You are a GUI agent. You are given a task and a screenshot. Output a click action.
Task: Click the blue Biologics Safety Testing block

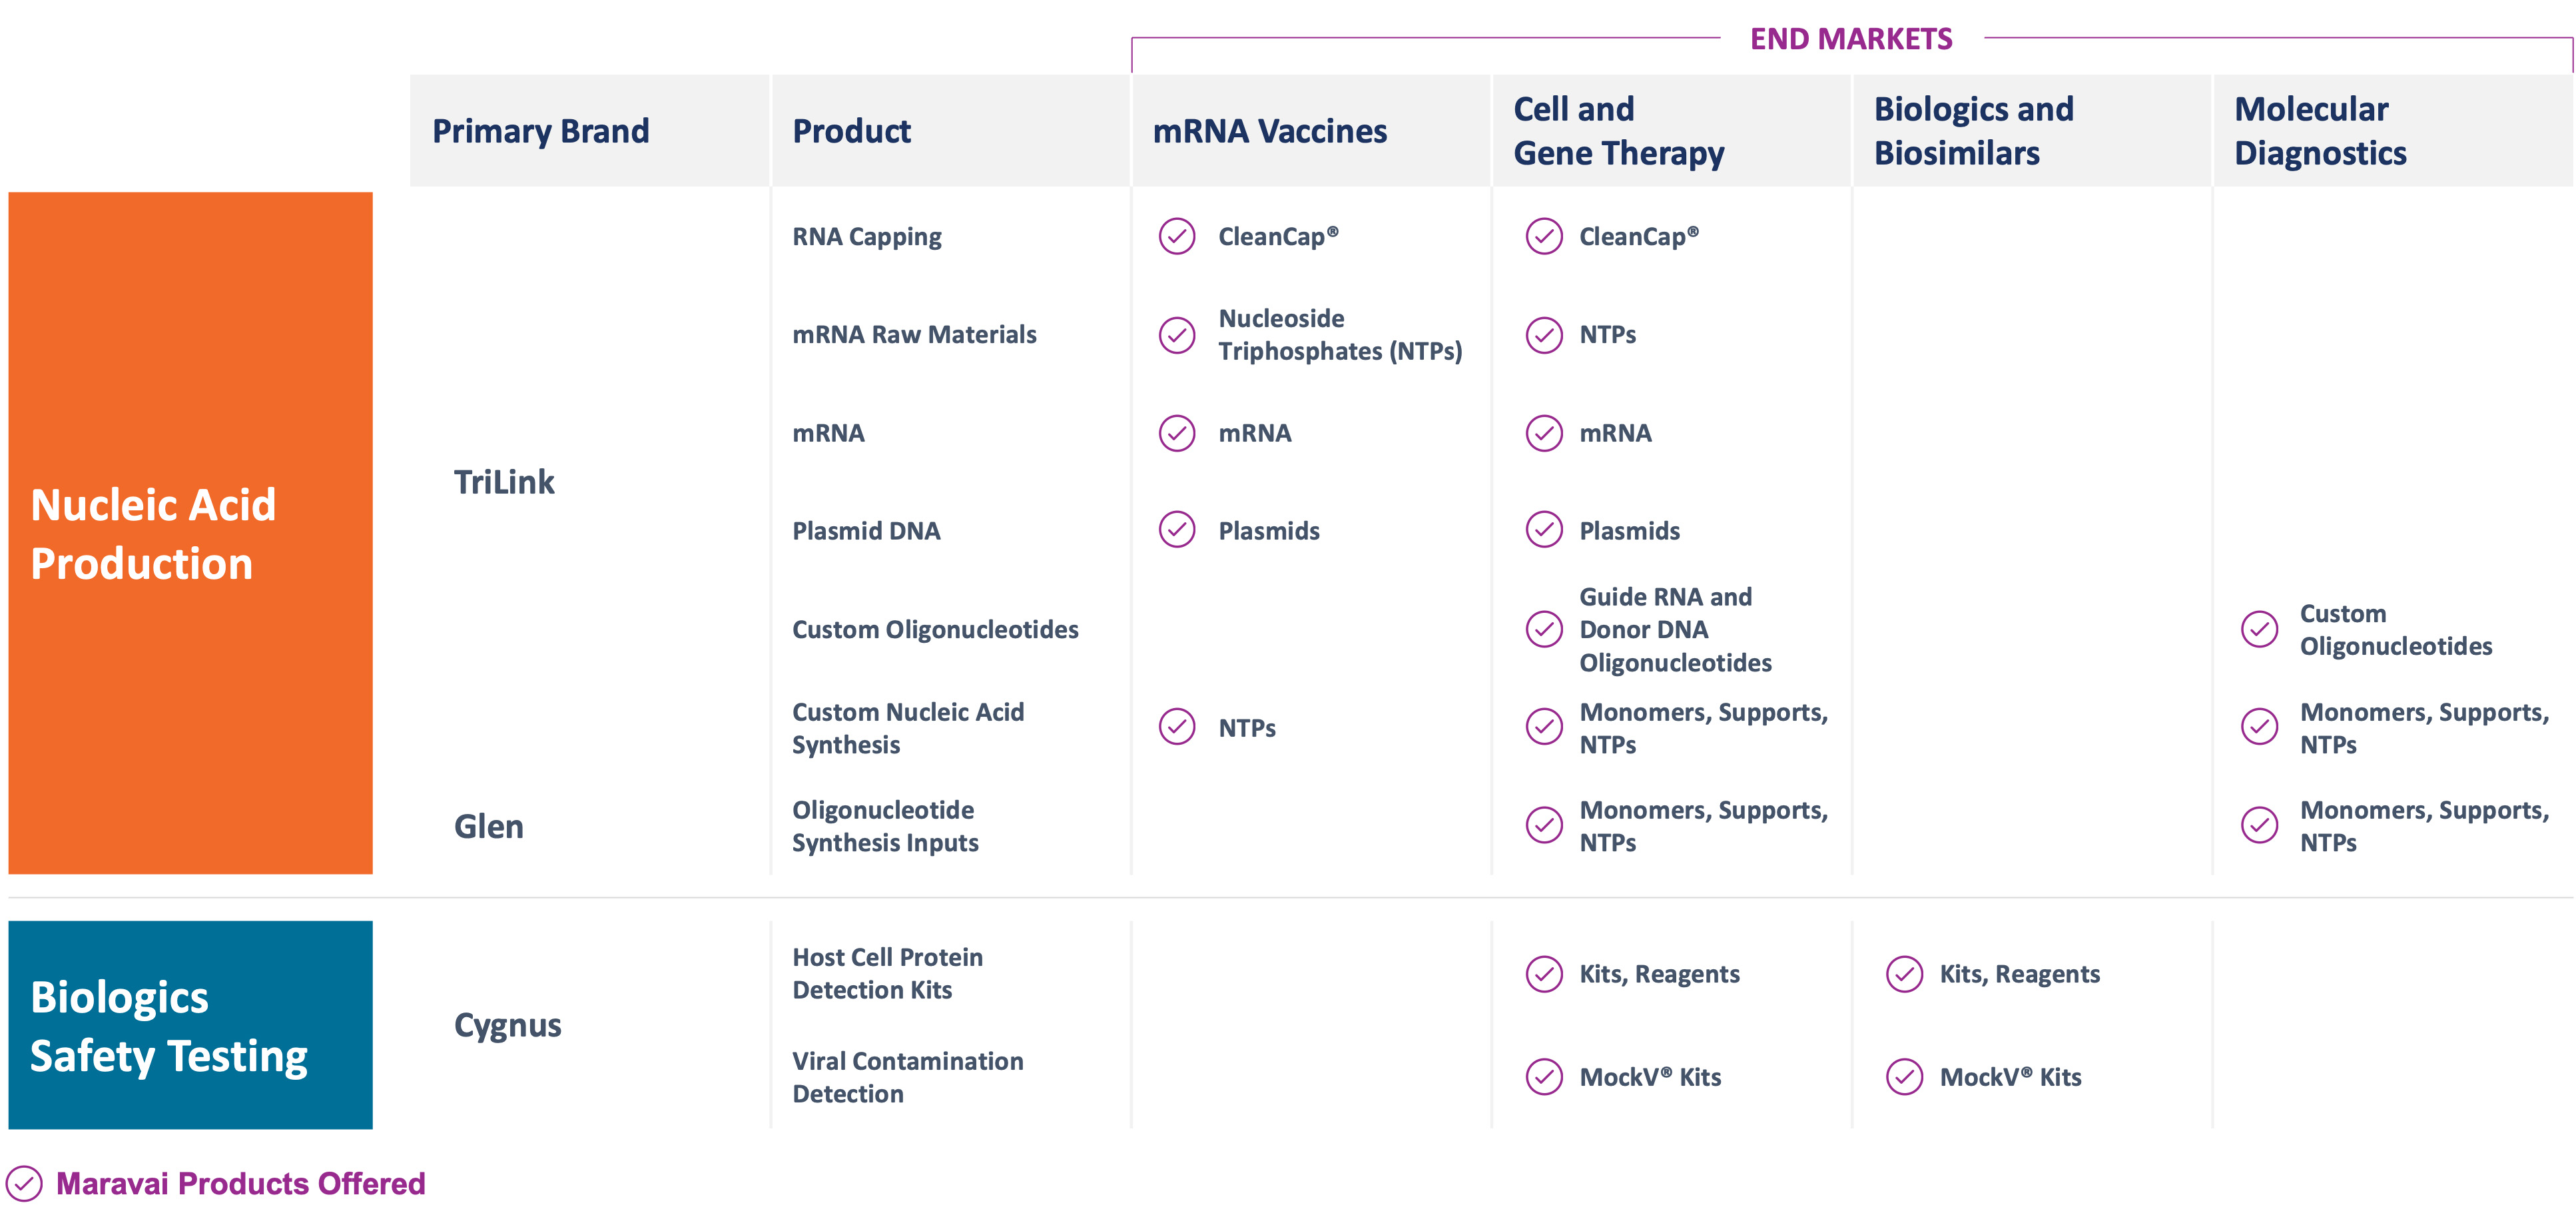point(190,1025)
